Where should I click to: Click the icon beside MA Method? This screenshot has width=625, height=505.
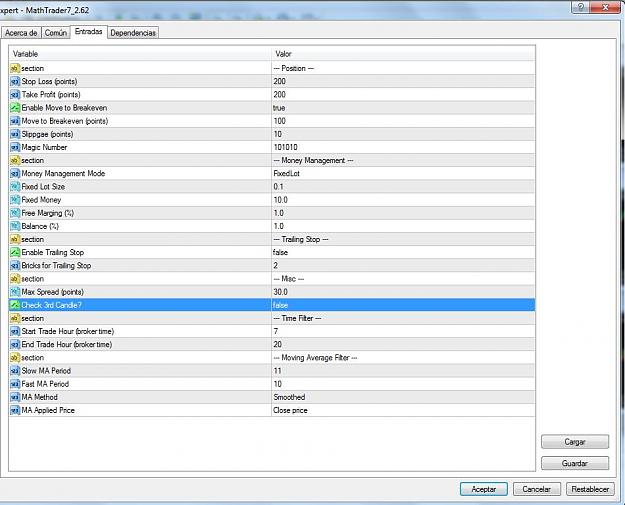pos(15,397)
